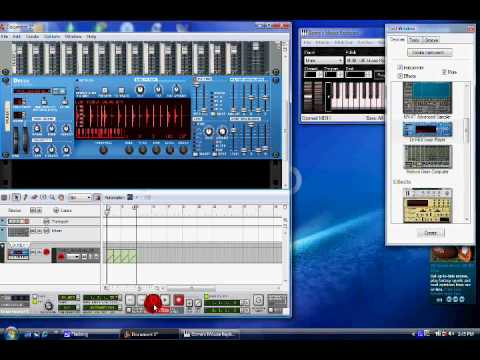
Task: Open the MIDI output port dropdown in keyboard window
Action: (365, 60)
